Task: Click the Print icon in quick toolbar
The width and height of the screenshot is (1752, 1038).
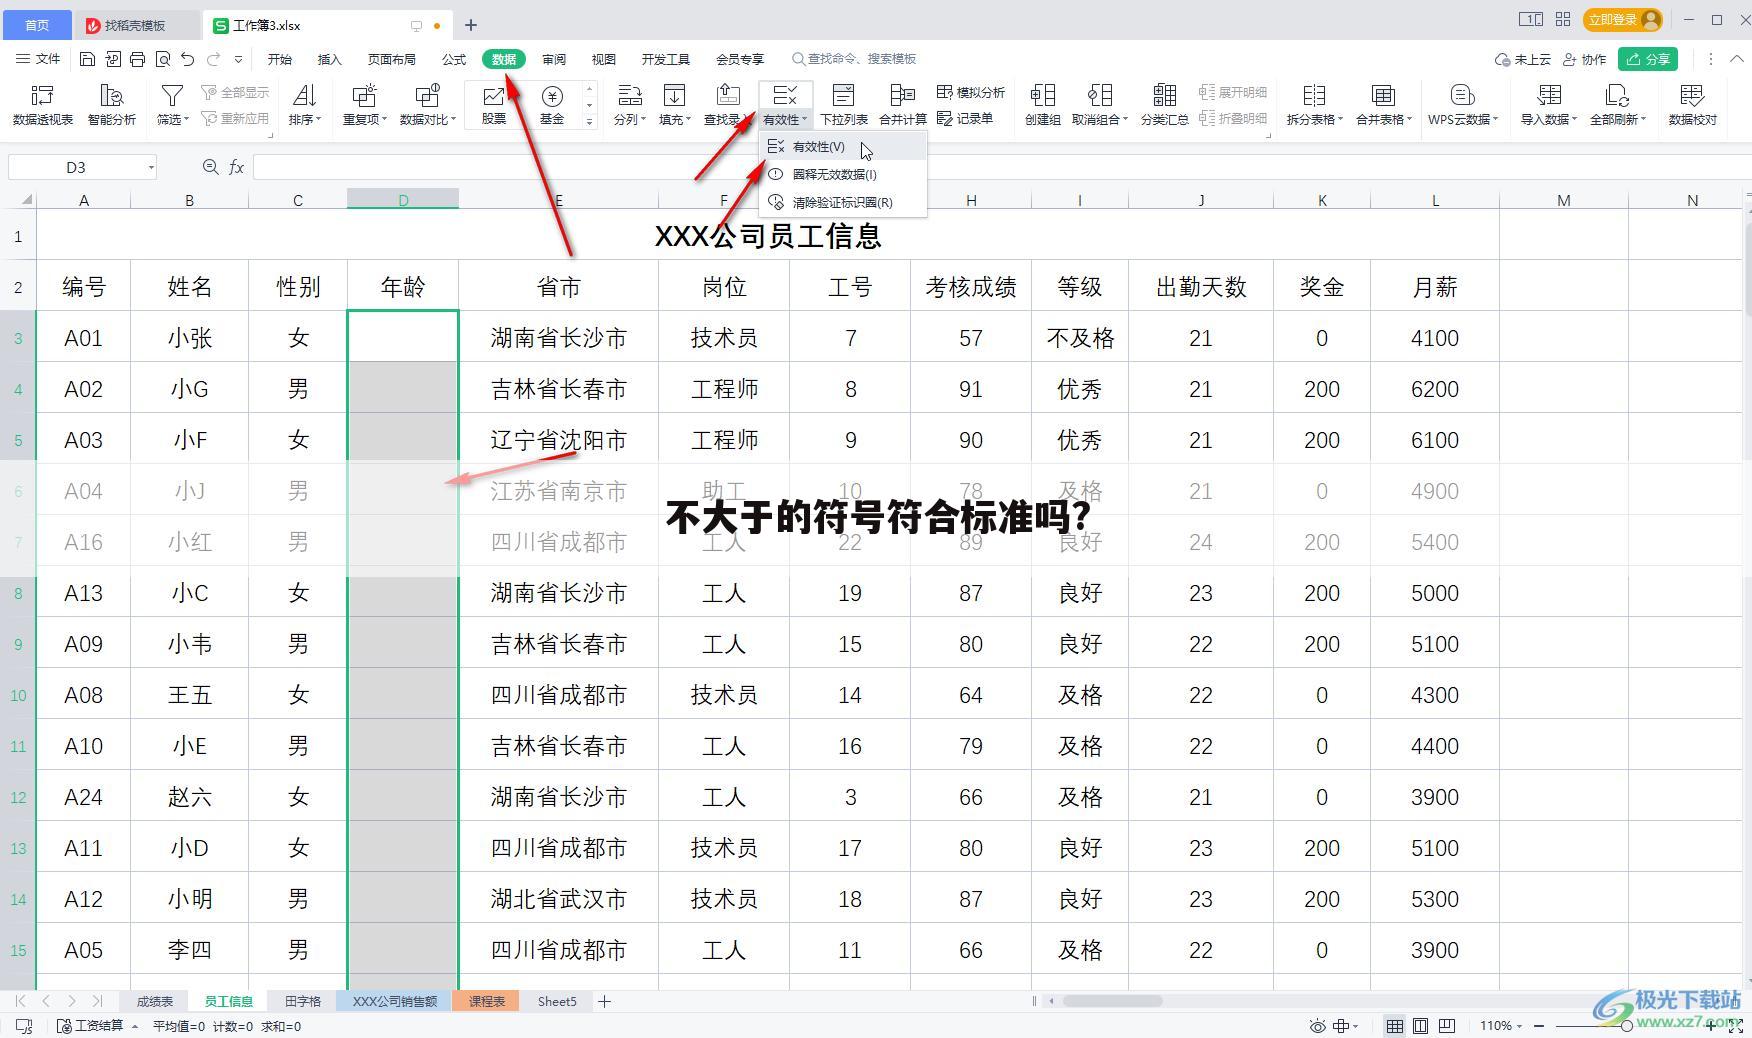Action: pos(138,59)
